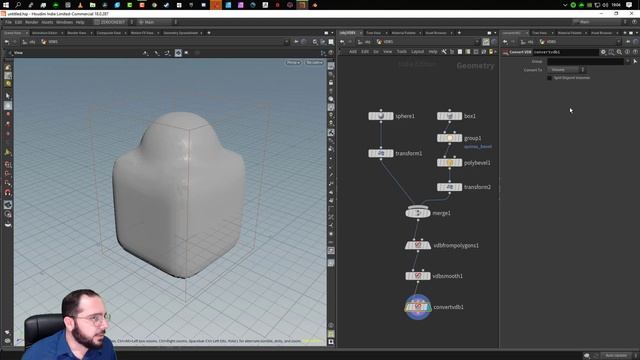Open the Persp view dropdown

pyautogui.click(x=293, y=62)
